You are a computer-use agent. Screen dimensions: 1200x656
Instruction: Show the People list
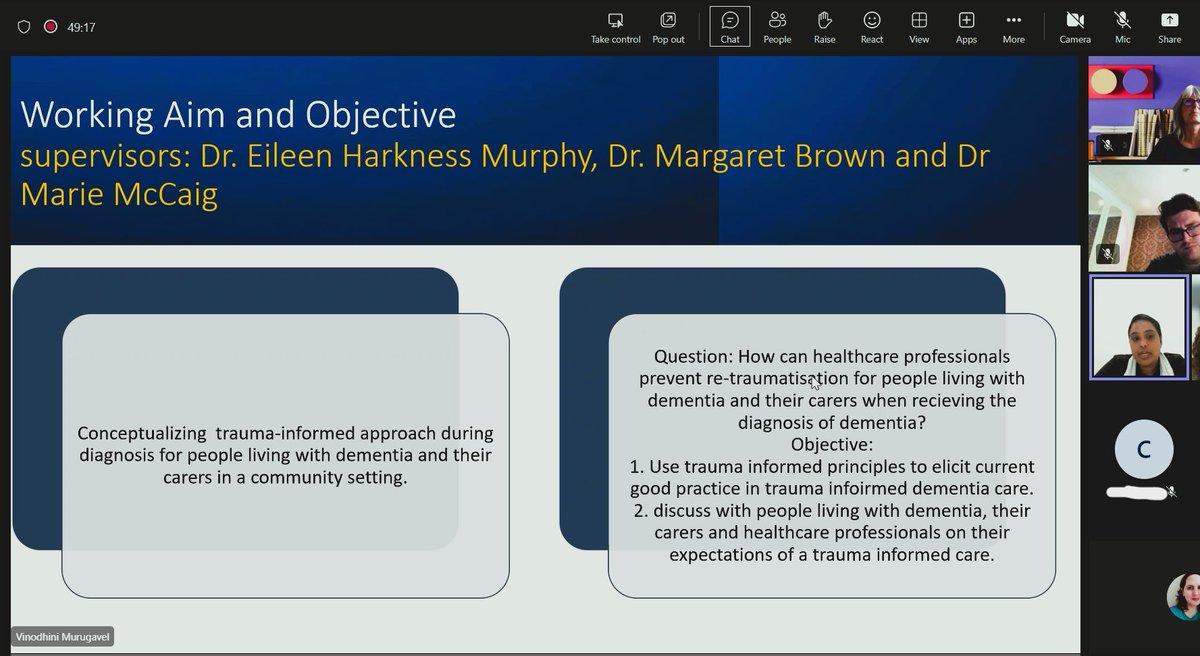pos(777,28)
